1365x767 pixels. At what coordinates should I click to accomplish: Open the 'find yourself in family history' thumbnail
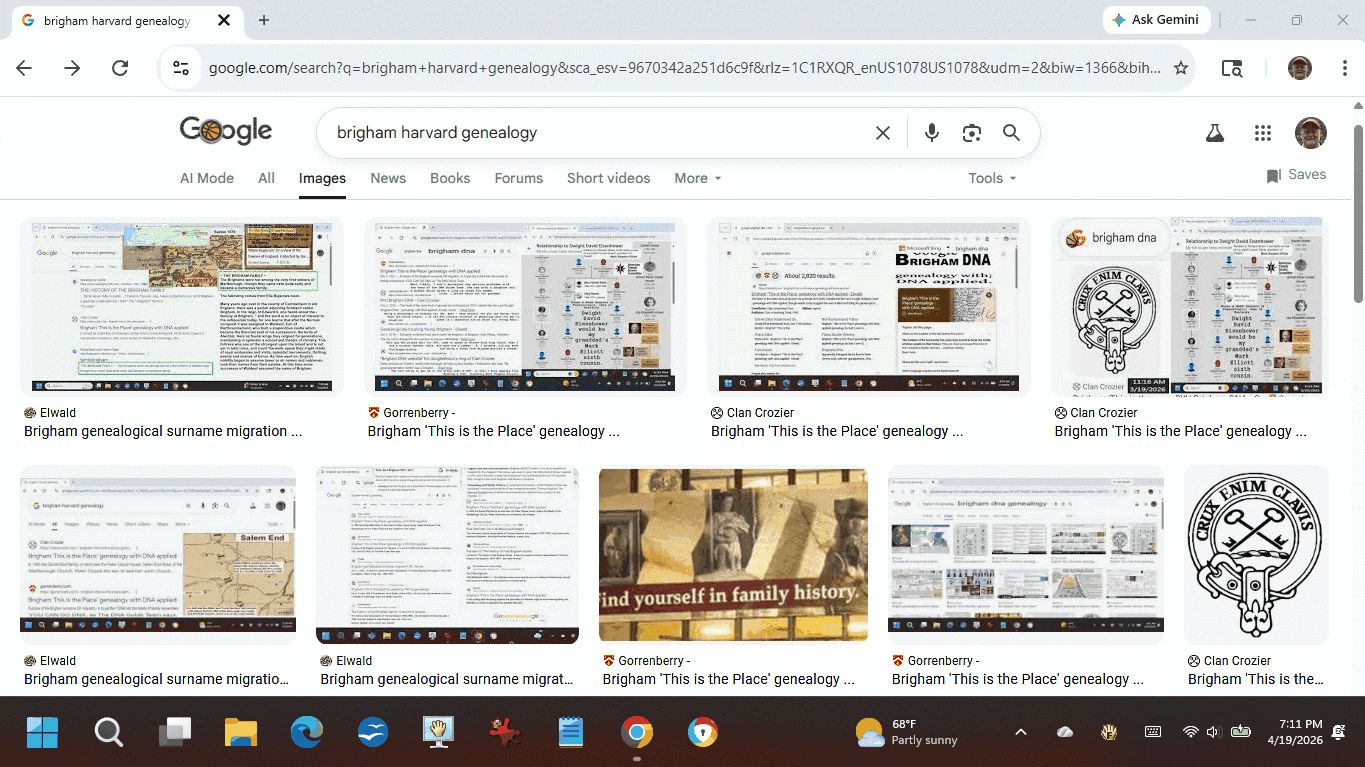[x=733, y=555]
